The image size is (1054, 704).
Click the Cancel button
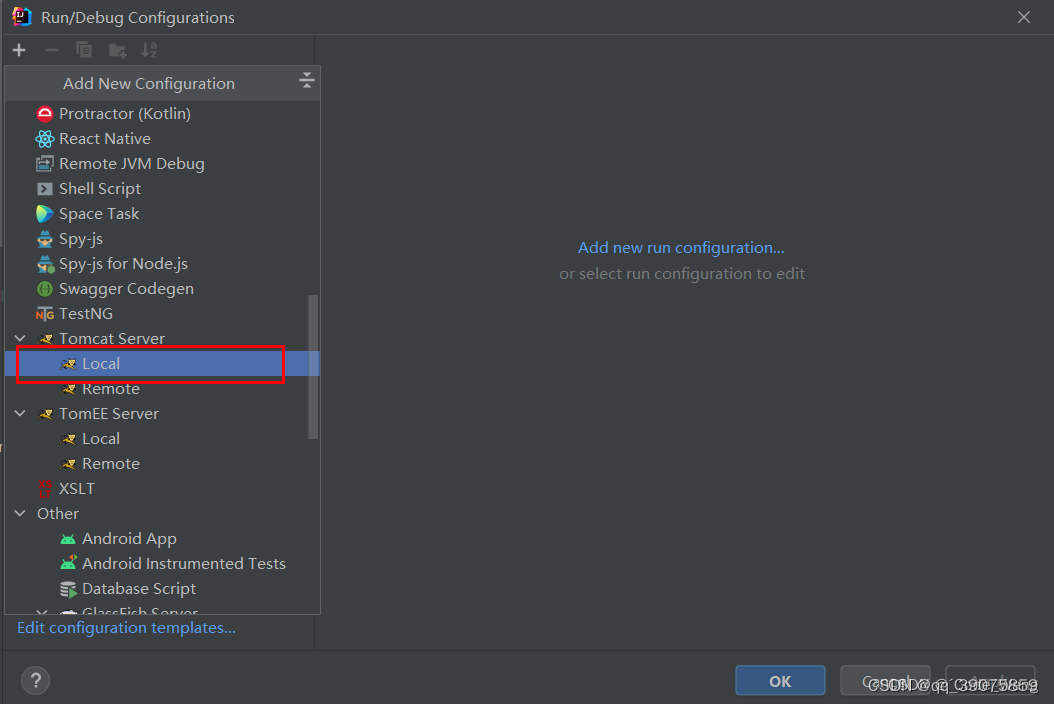click(885, 680)
